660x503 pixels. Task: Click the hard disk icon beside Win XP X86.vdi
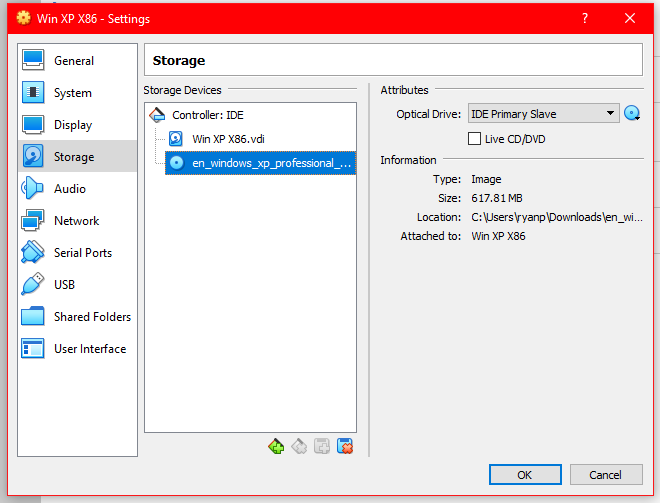[x=176, y=138]
